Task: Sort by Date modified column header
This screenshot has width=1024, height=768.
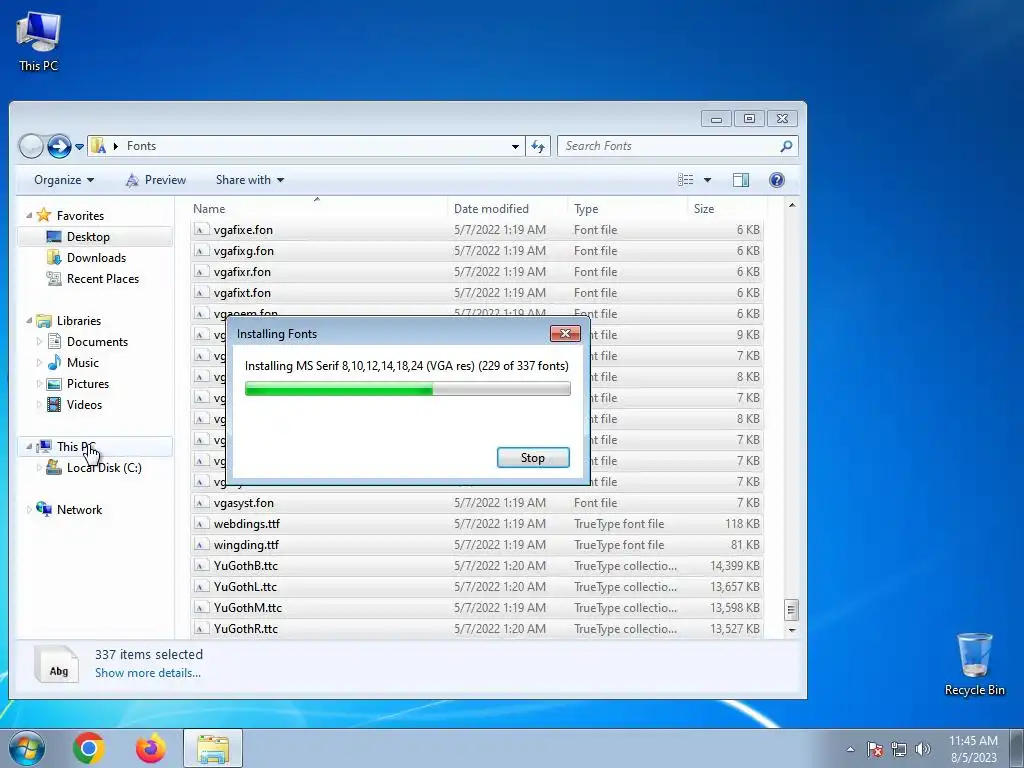Action: (507, 209)
